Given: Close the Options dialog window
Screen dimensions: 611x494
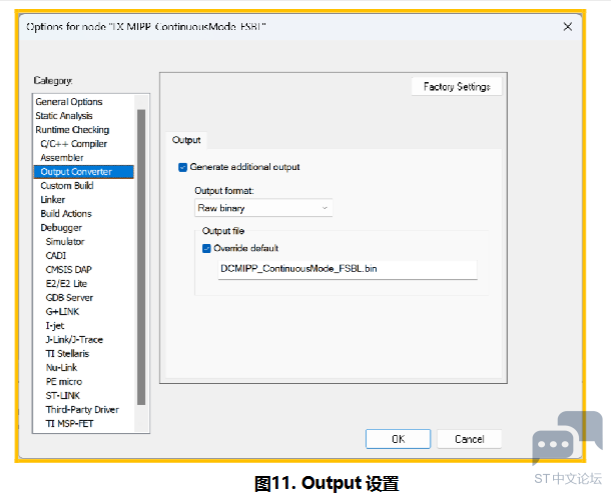Looking at the screenshot, I should [567, 27].
